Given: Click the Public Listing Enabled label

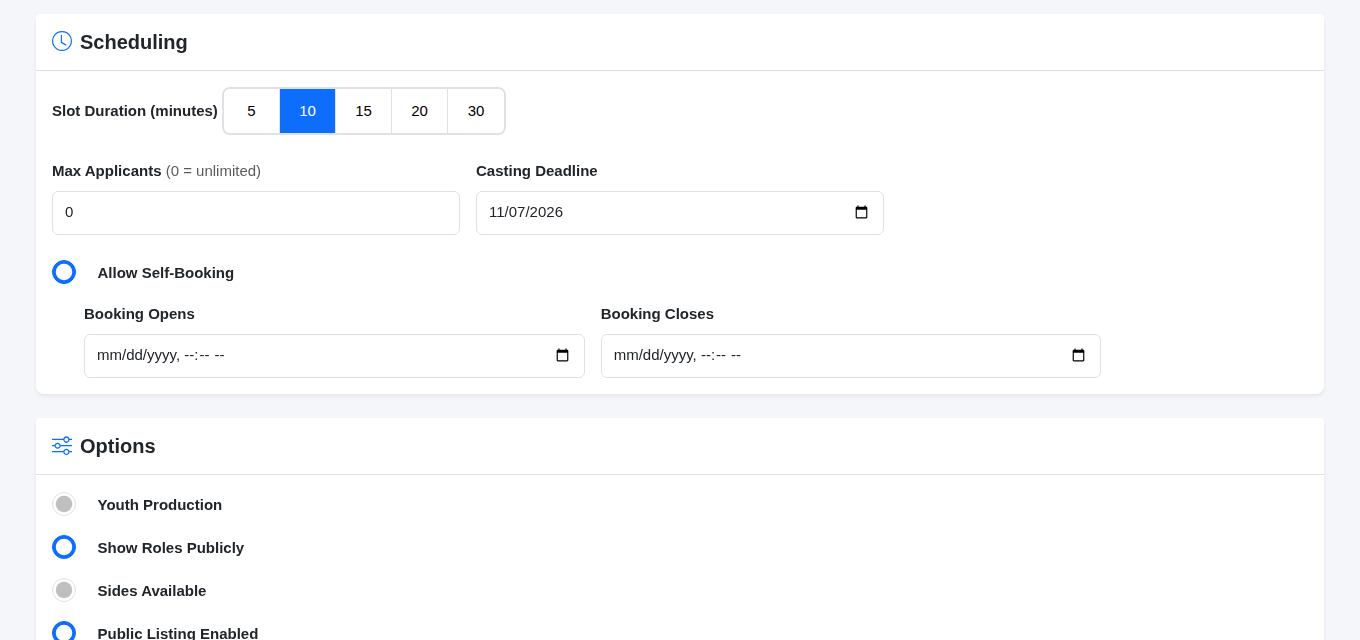Looking at the screenshot, I should point(178,633).
